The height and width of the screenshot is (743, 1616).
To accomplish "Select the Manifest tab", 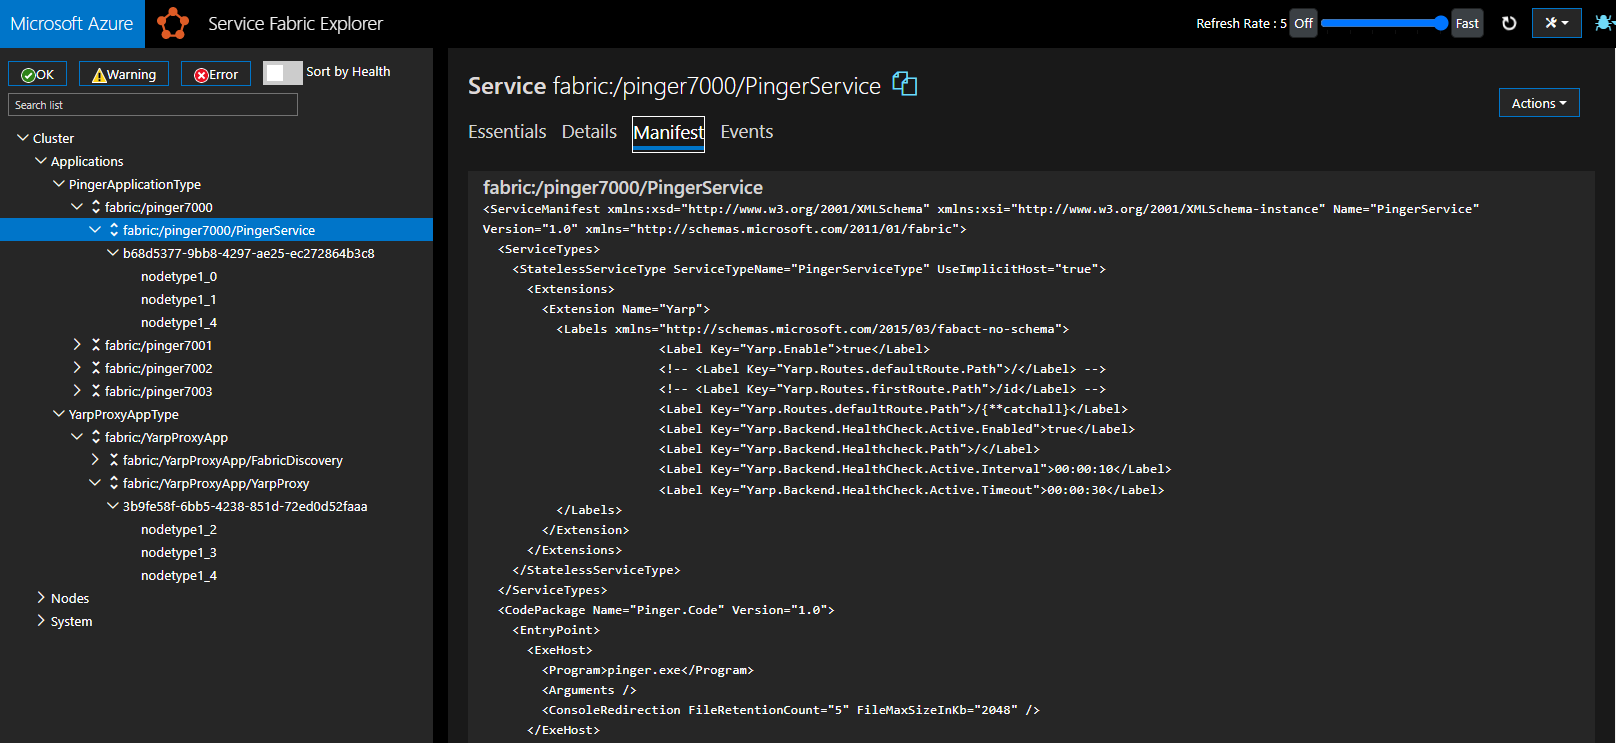I will (668, 133).
